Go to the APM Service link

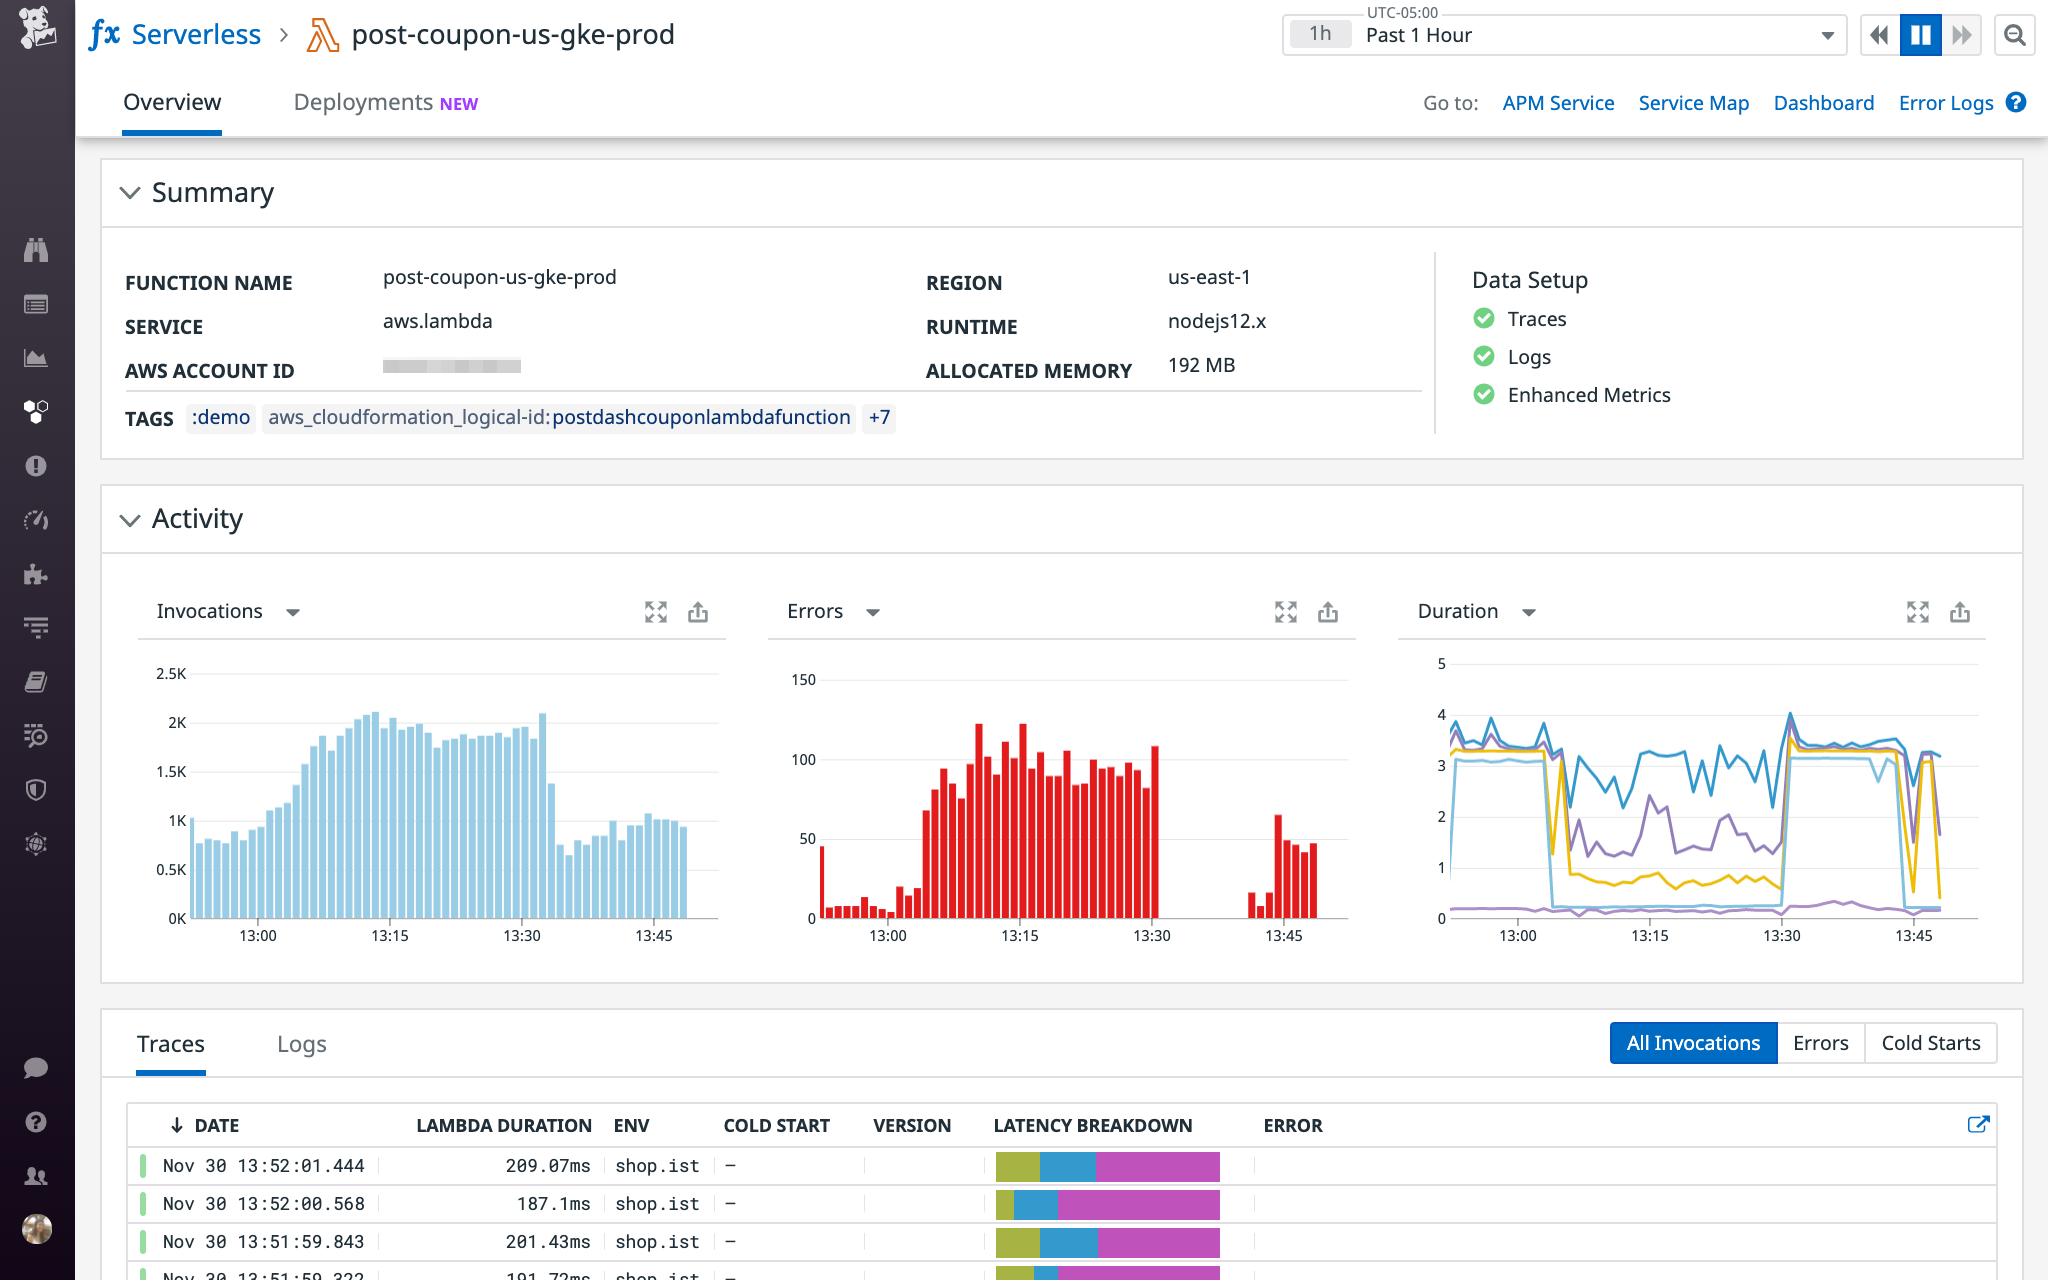[1557, 103]
